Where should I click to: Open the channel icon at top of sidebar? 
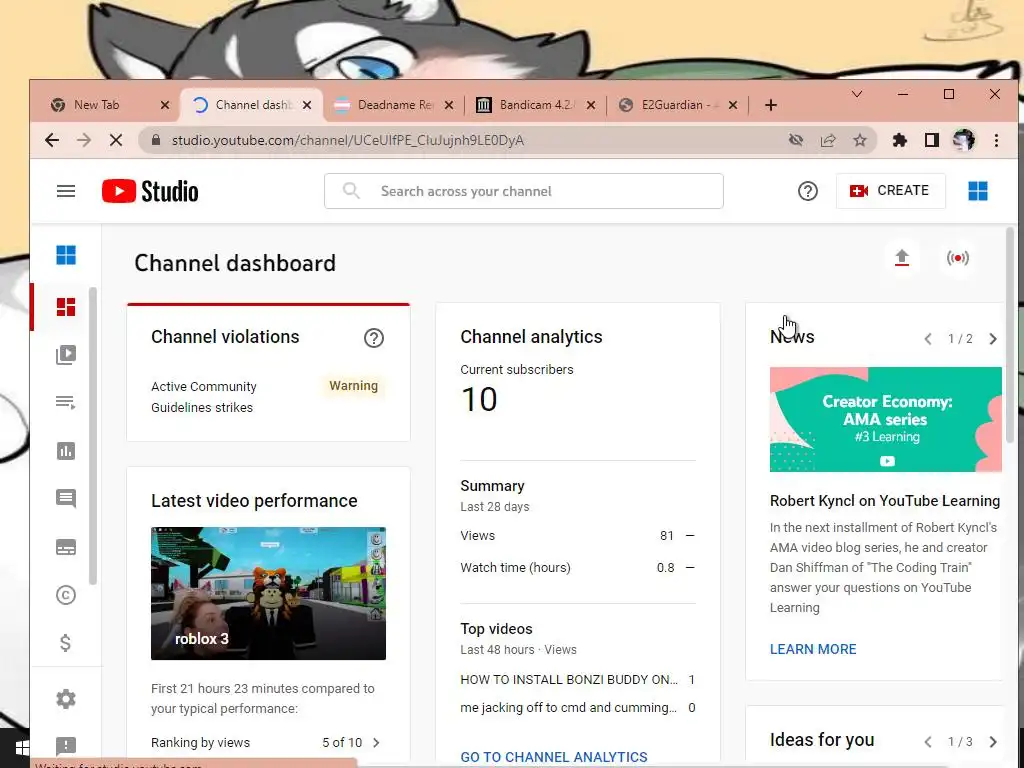click(66, 255)
